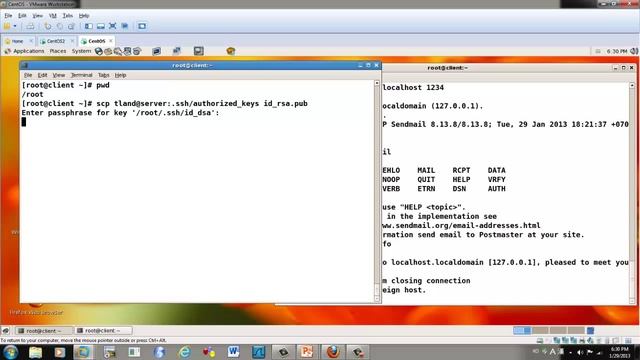
Task: Click the orange panel applet icon
Action: 231,51
